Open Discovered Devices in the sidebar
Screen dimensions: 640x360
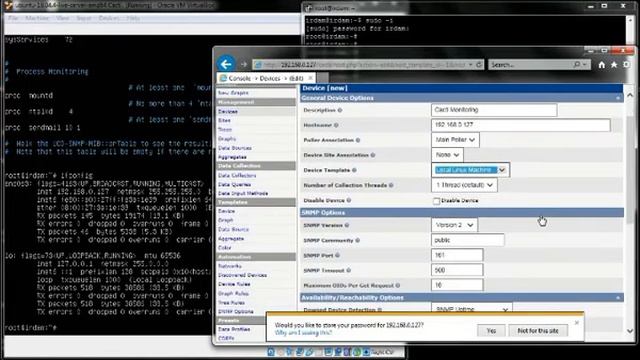242,275
